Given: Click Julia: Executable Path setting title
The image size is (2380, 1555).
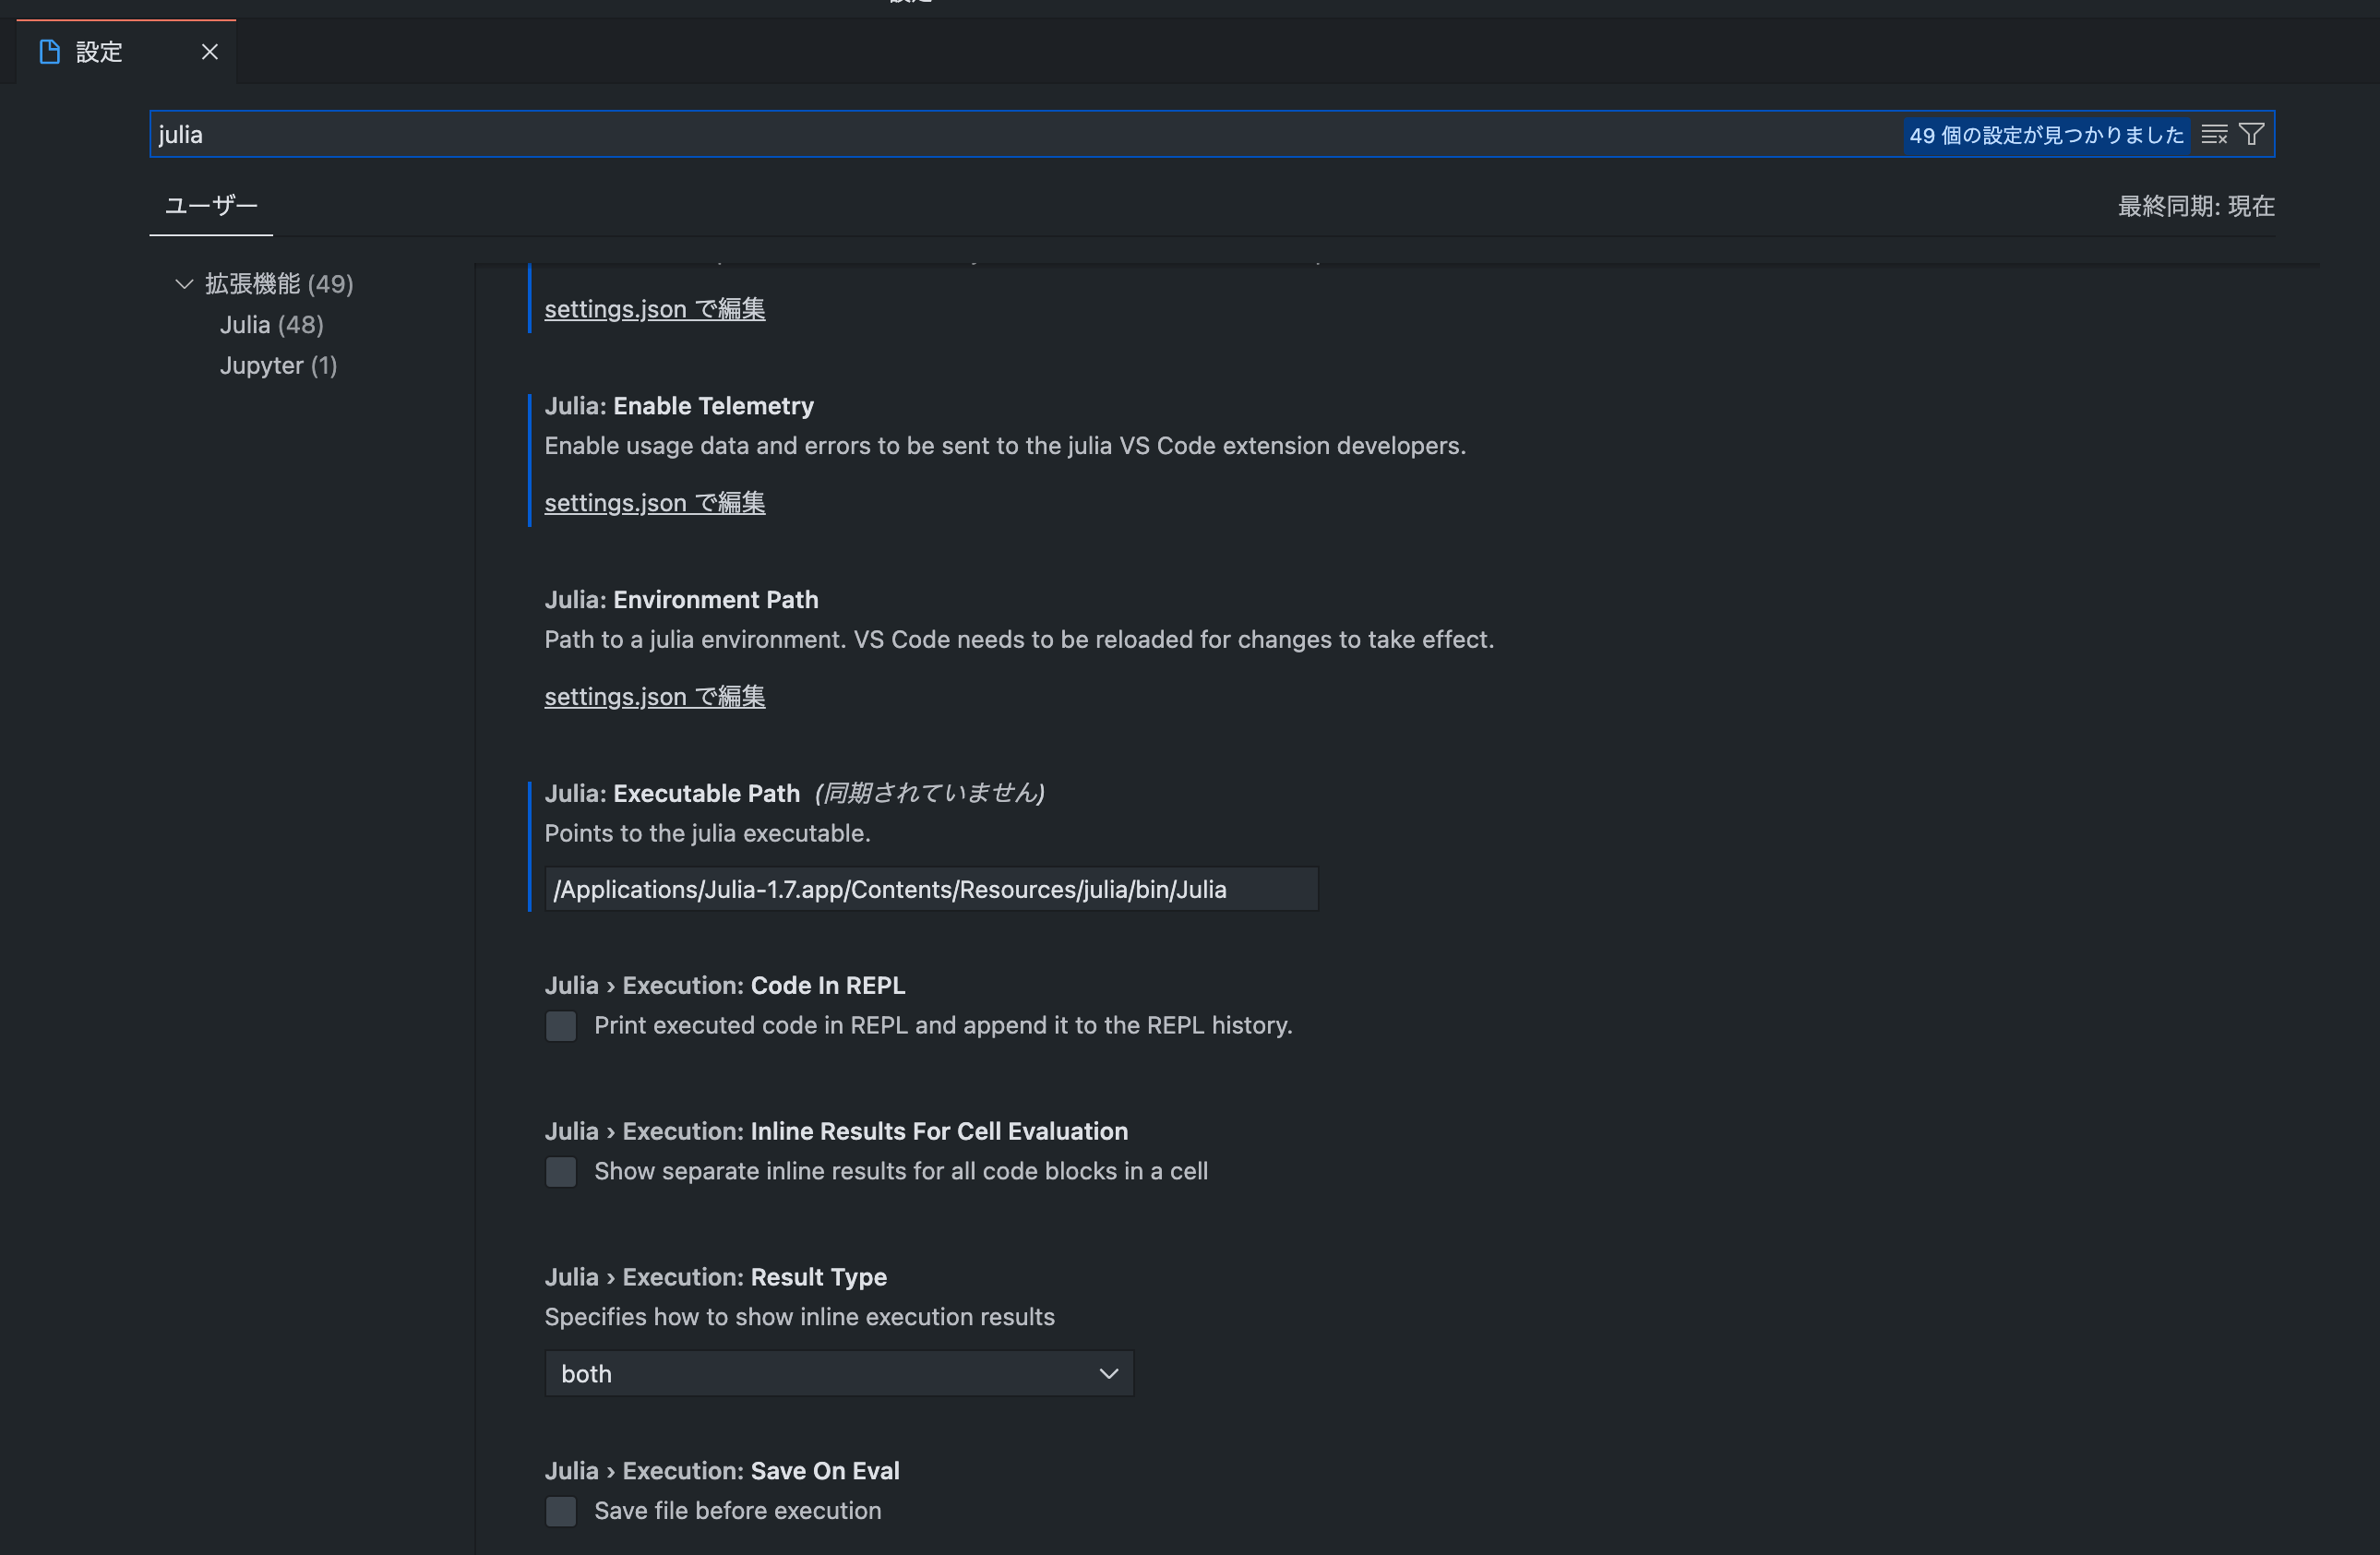Looking at the screenshot, I should [672, 794].
